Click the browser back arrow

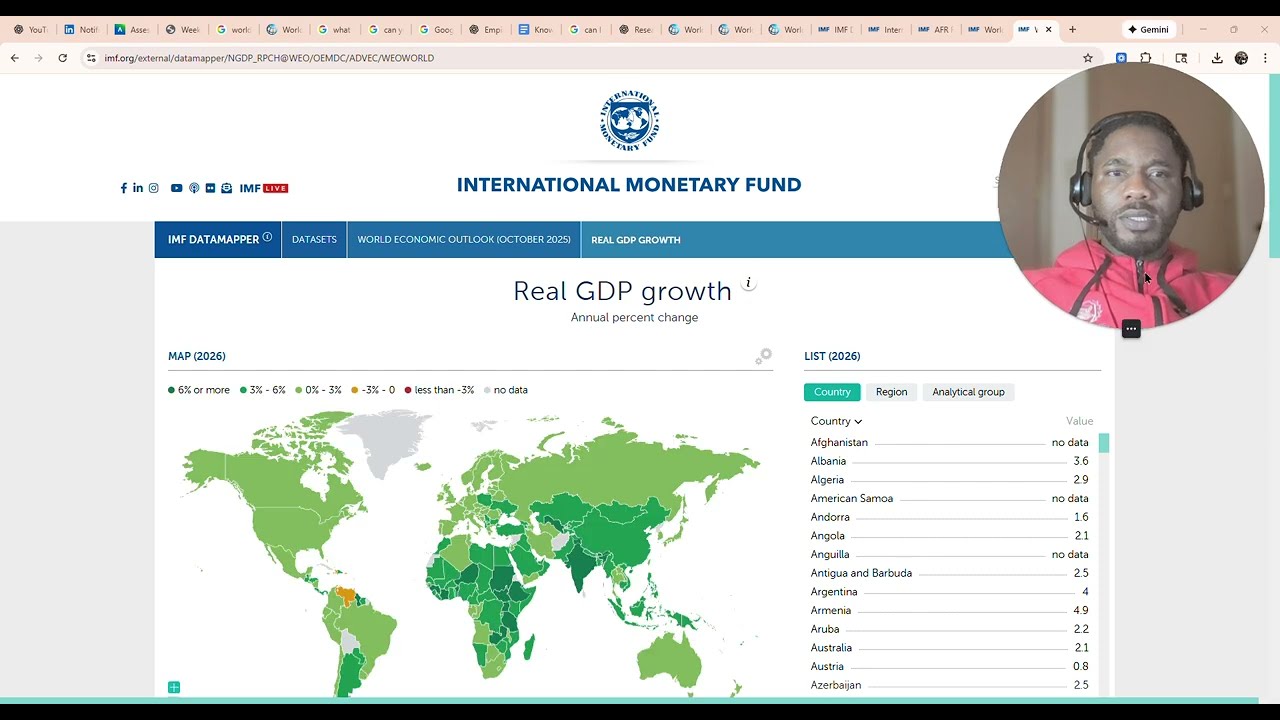tap(15, 58)
